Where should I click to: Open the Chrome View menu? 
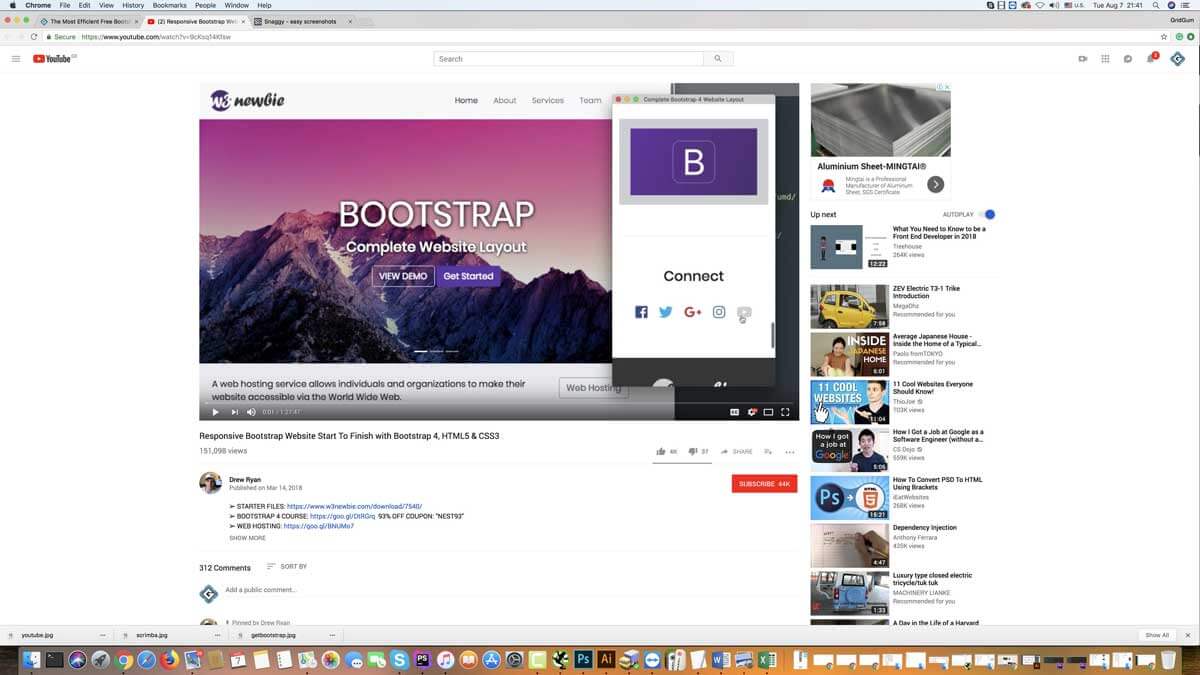(106, 5)
